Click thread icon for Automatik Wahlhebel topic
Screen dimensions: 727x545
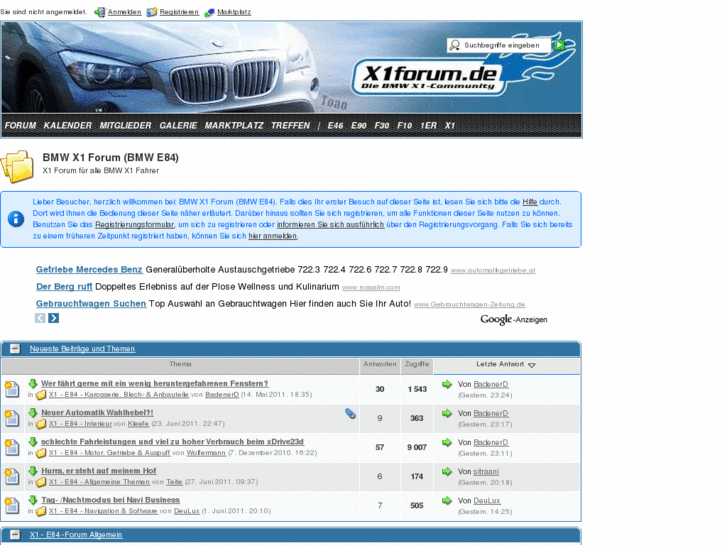click(12, 418)
